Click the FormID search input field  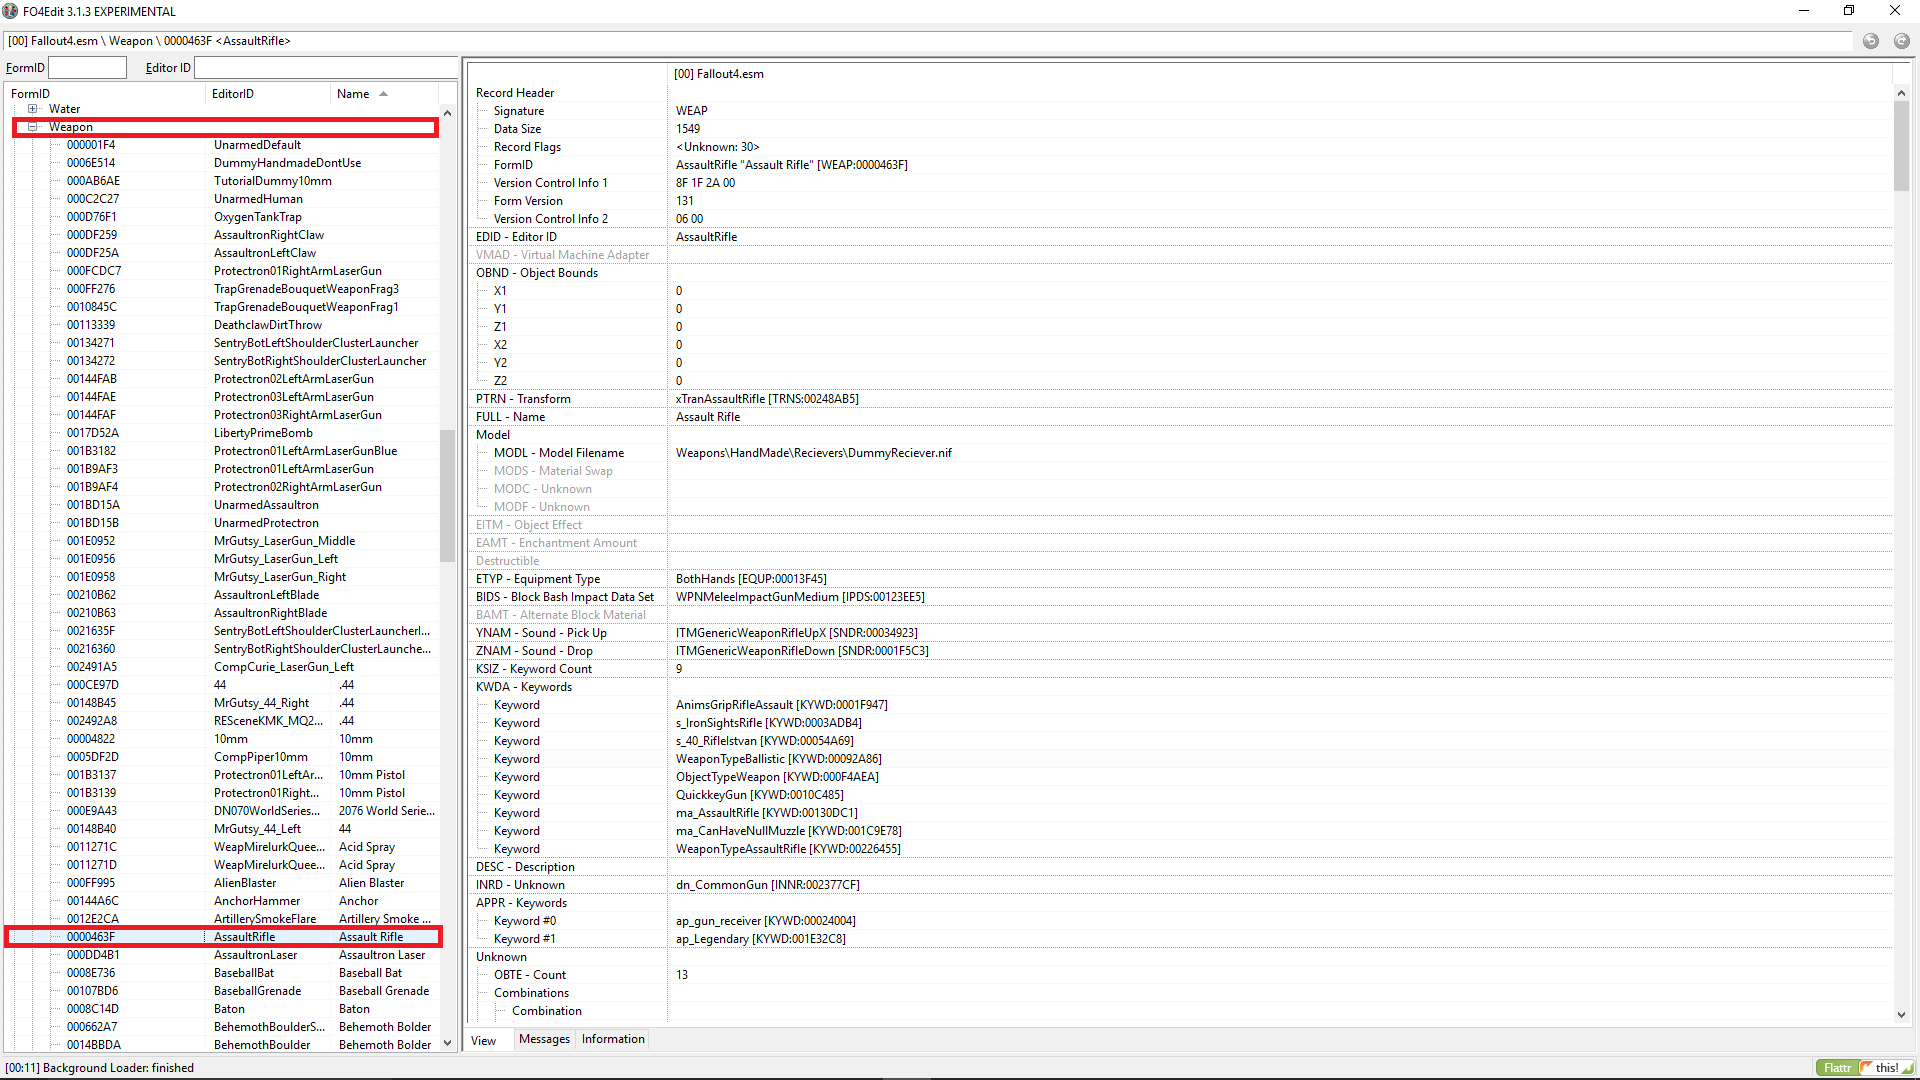(88, 68)
